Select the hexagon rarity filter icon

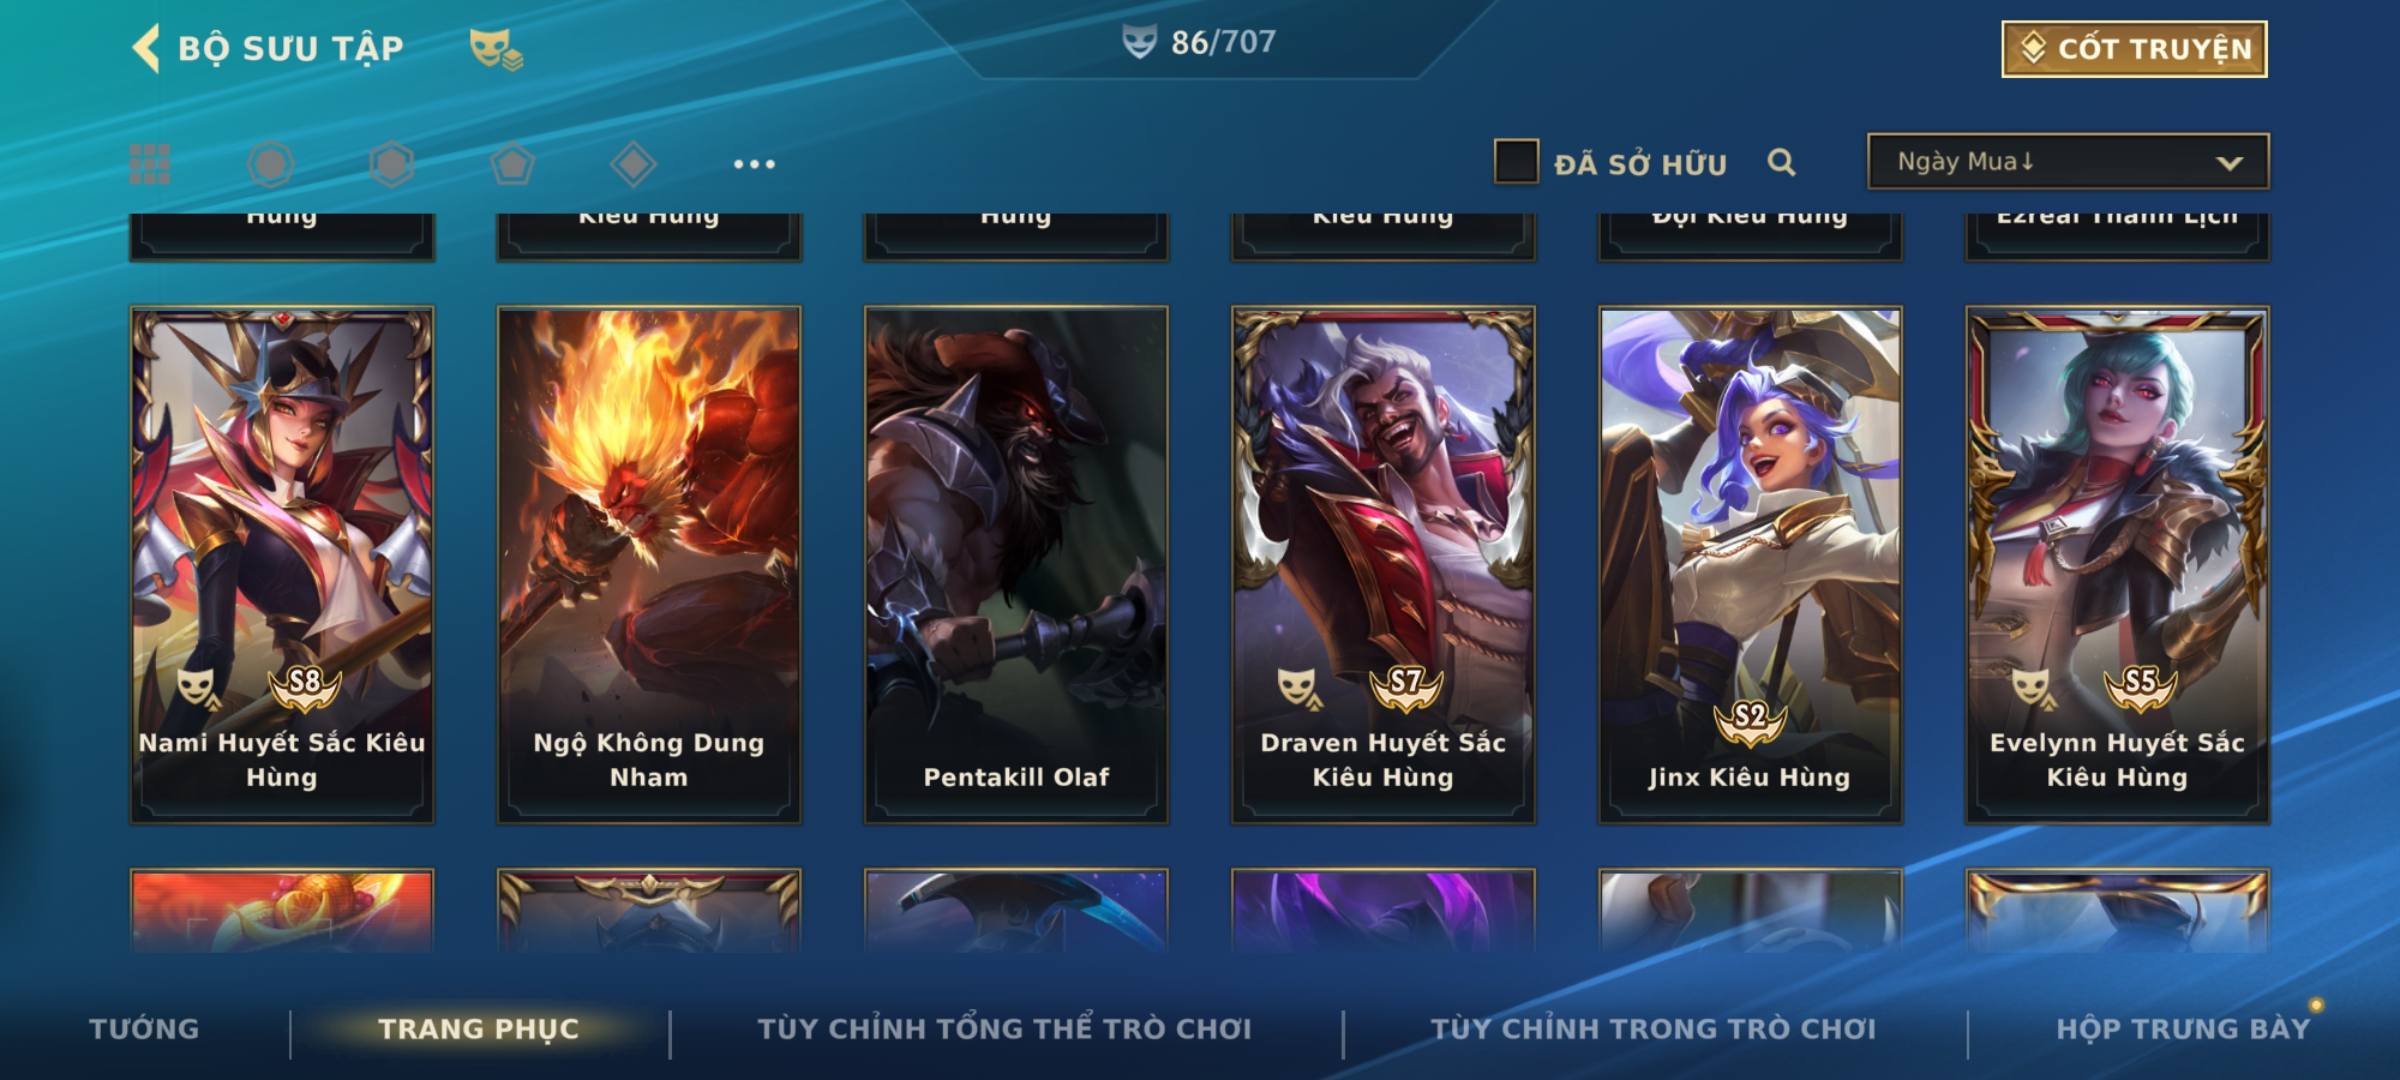coord(391,164)
